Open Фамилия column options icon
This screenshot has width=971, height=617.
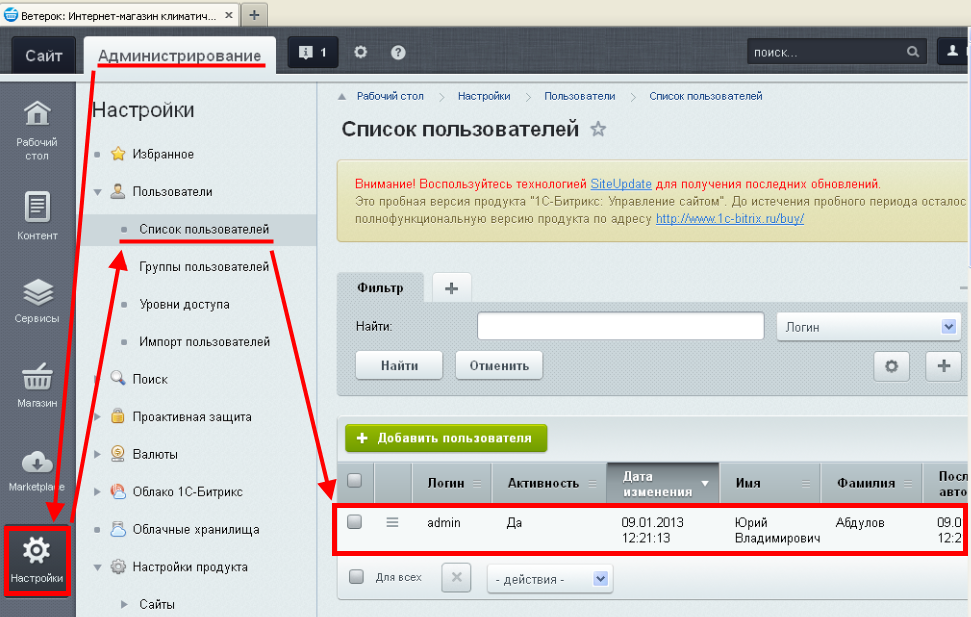[x=908, y=484]
